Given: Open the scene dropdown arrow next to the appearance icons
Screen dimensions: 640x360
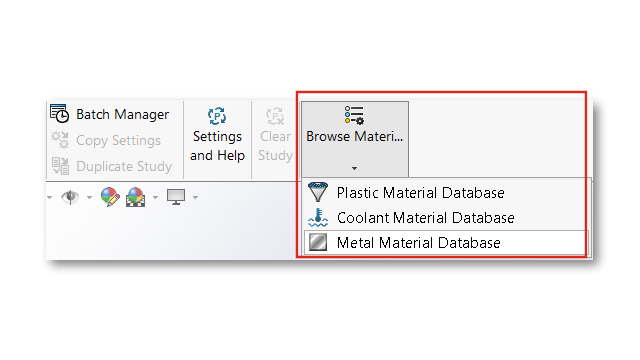Looking at the screenshot, I should click(x=155, y=198).
